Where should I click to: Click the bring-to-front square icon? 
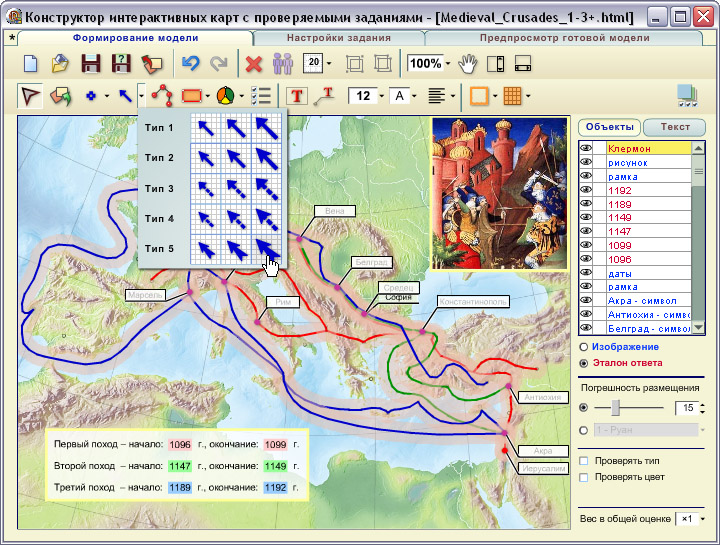pyautogui.click(x=354, y=63)
